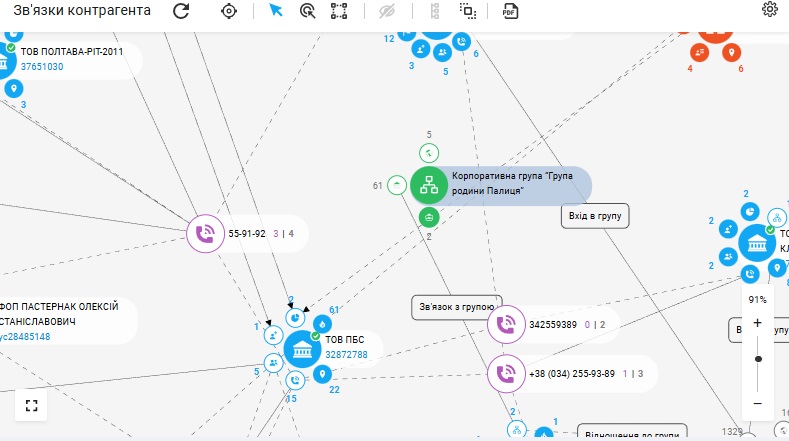Expand location satellite with 22 on ТОВ ПБС
This screenshot has width=789, height=441.
[x=321, y=374]
